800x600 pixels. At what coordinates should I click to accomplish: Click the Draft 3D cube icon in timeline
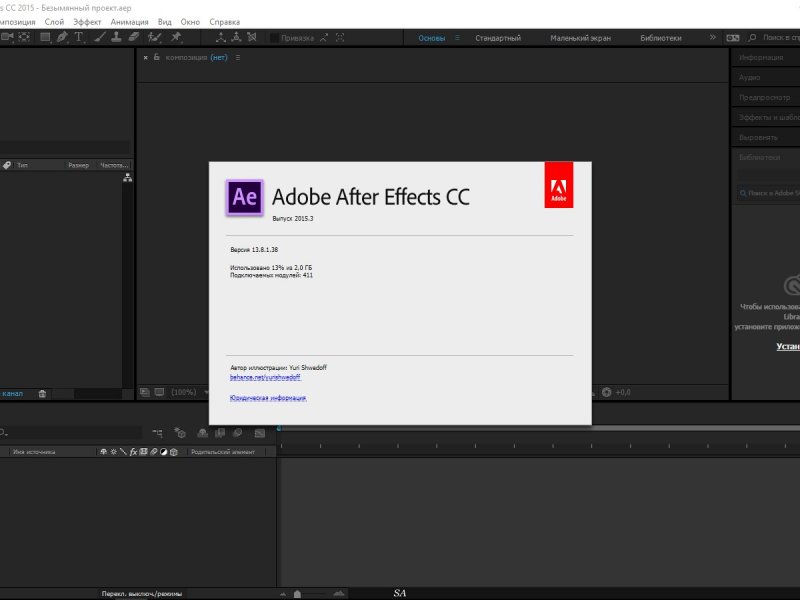pos(180,433)
